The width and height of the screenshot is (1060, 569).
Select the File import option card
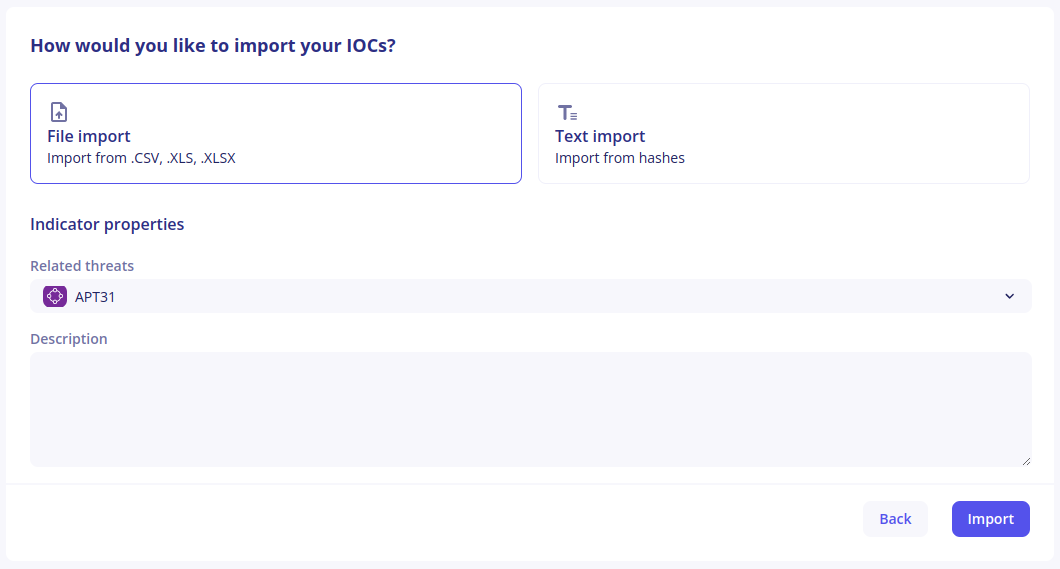(276, 133)
